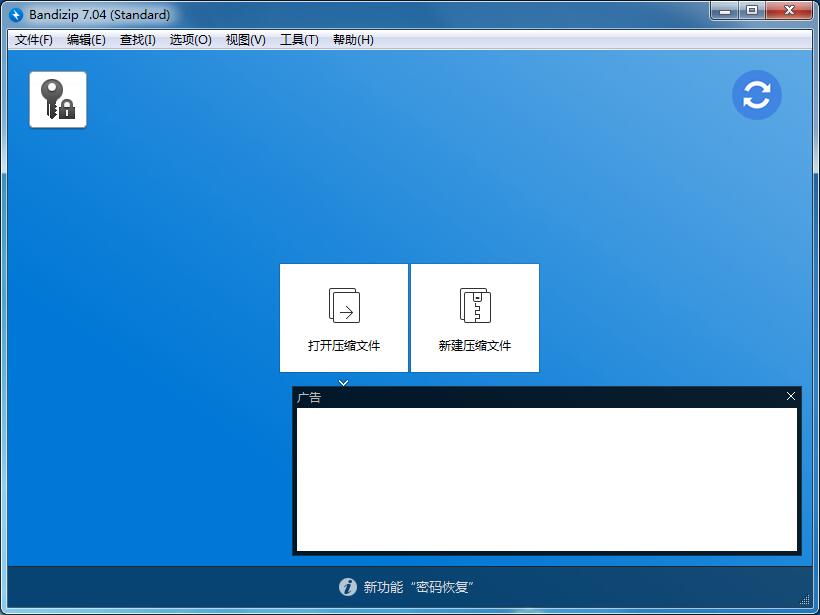Open an archive via 打开压缩文件
This screenshot has width=820, height=615.
[343, 317]
